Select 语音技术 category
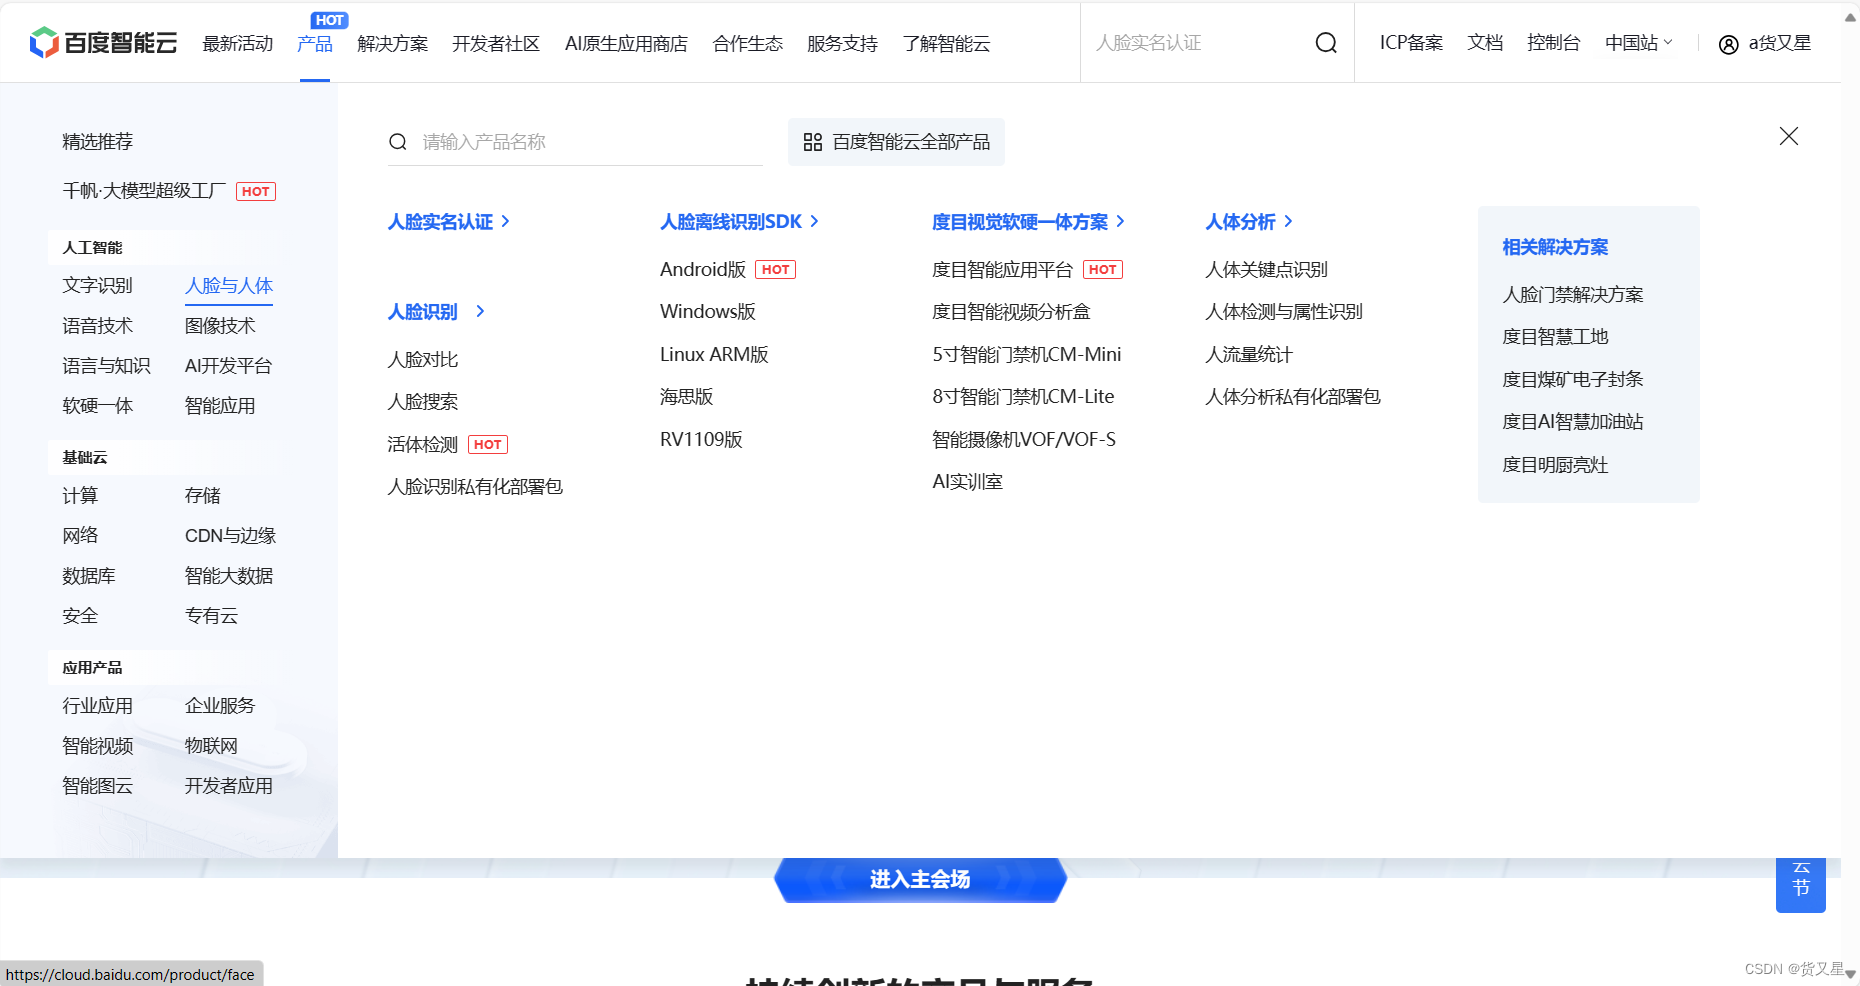1860x986 pixels. click(97, 326)
